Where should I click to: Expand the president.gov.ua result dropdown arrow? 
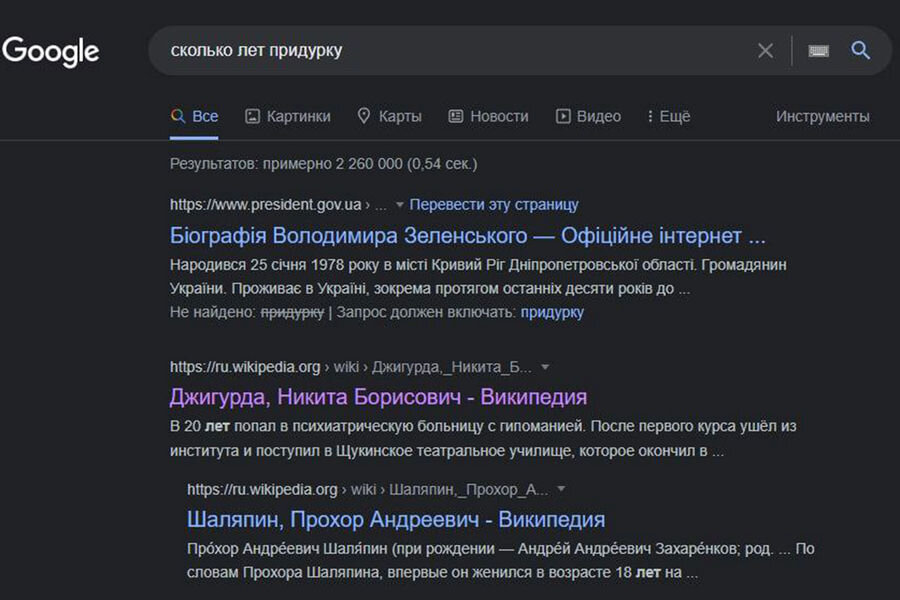click(399, 205)
